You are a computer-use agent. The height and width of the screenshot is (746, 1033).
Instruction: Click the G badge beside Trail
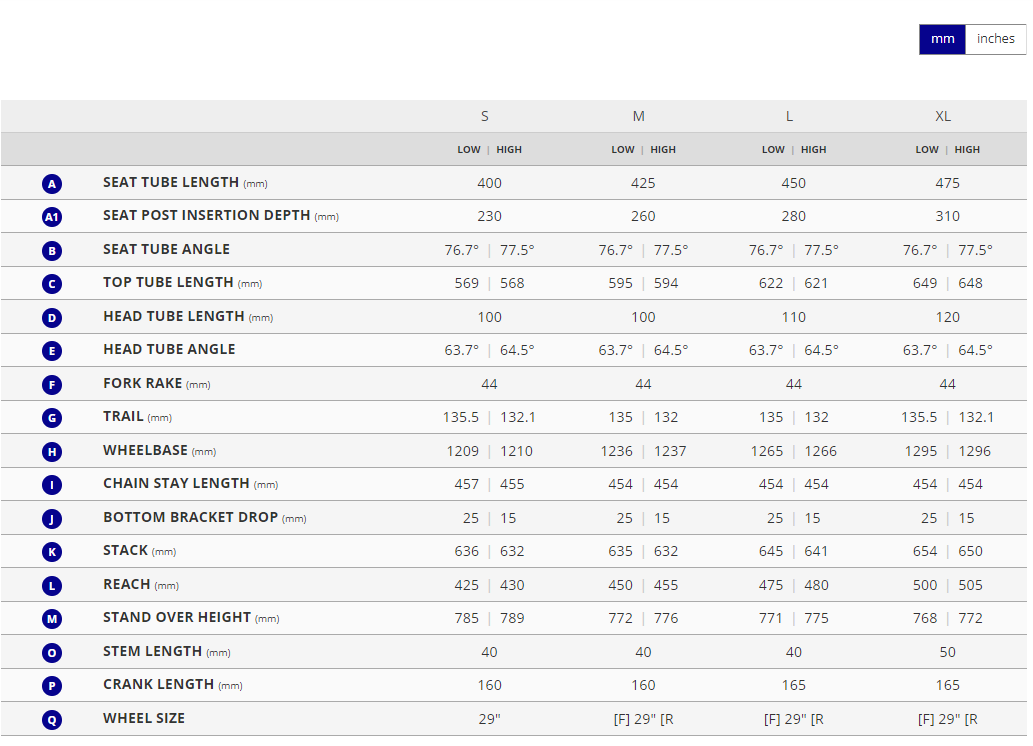pos(52,417)
